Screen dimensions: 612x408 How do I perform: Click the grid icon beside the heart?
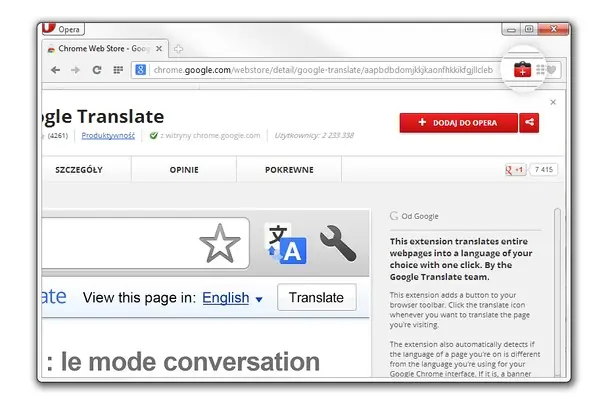coord(540,69)
